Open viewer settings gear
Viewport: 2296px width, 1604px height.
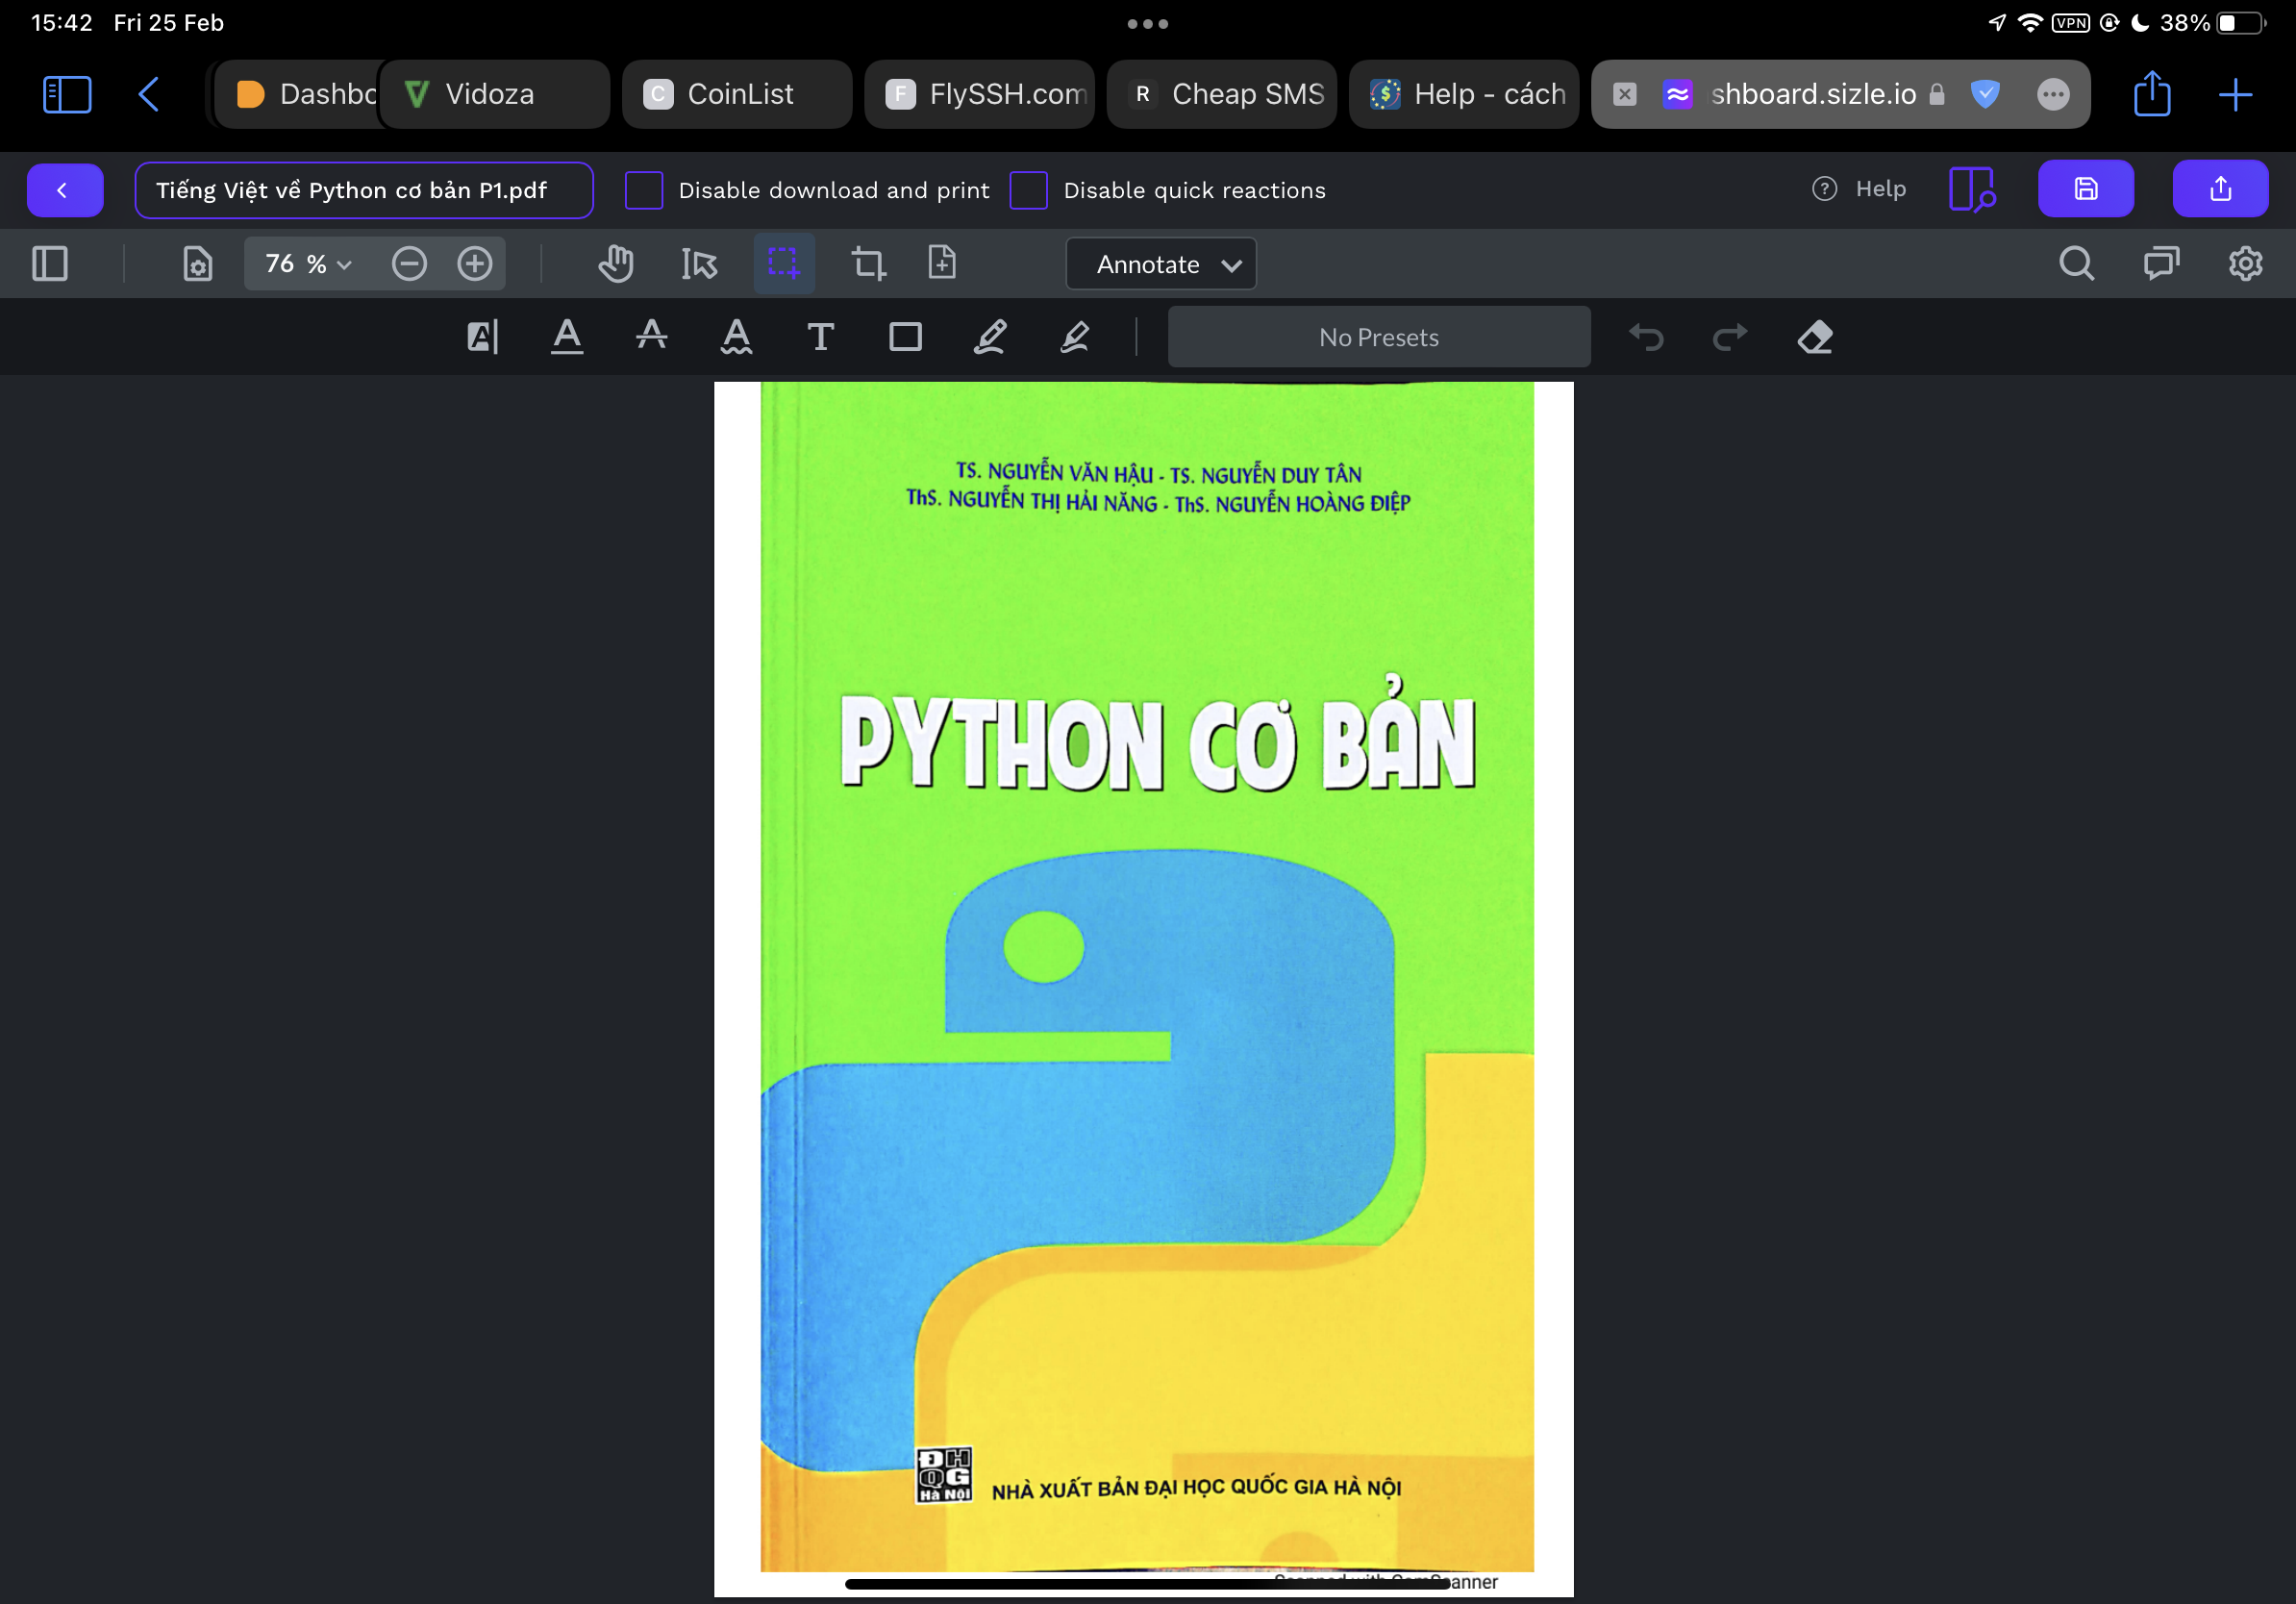pos(2245,264)
